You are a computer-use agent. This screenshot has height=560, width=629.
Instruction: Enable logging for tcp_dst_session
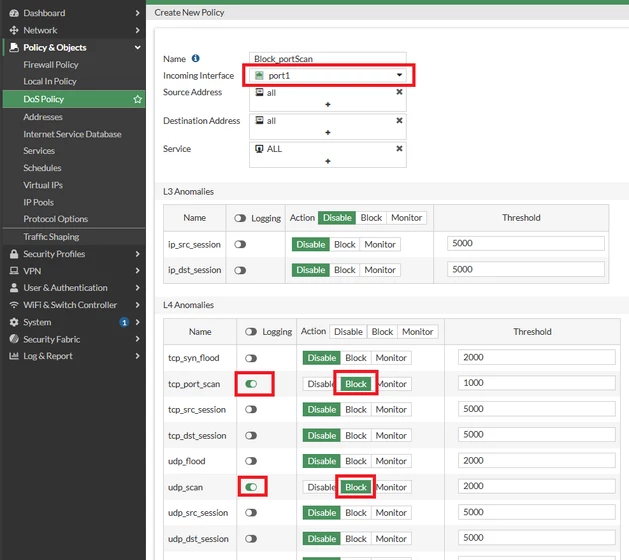click(x=251, y=436)
